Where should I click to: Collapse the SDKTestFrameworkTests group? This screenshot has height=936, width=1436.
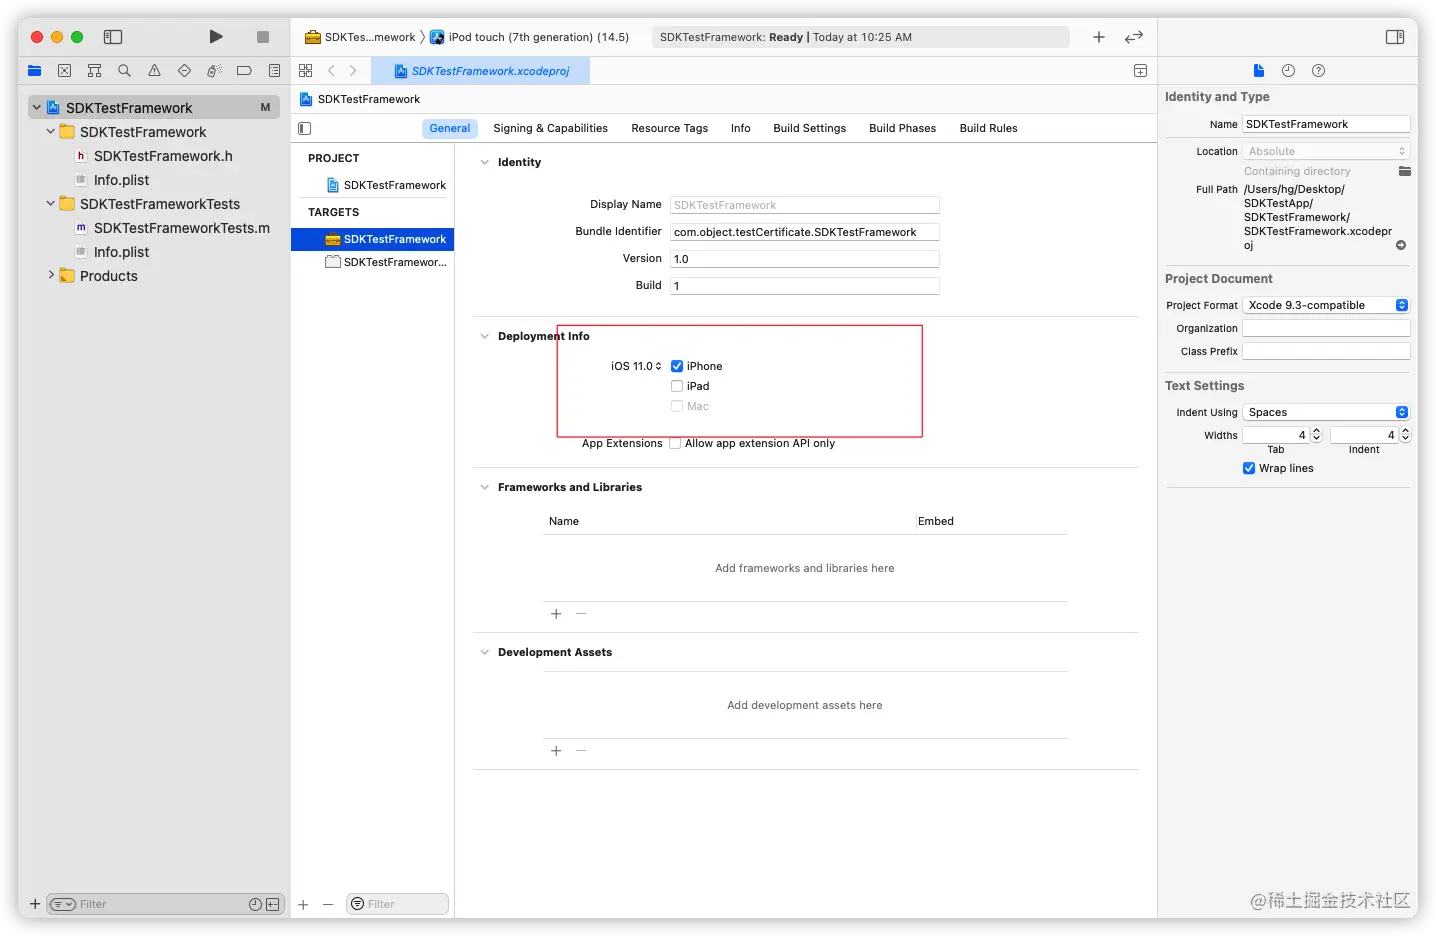[x=51, y=203]
